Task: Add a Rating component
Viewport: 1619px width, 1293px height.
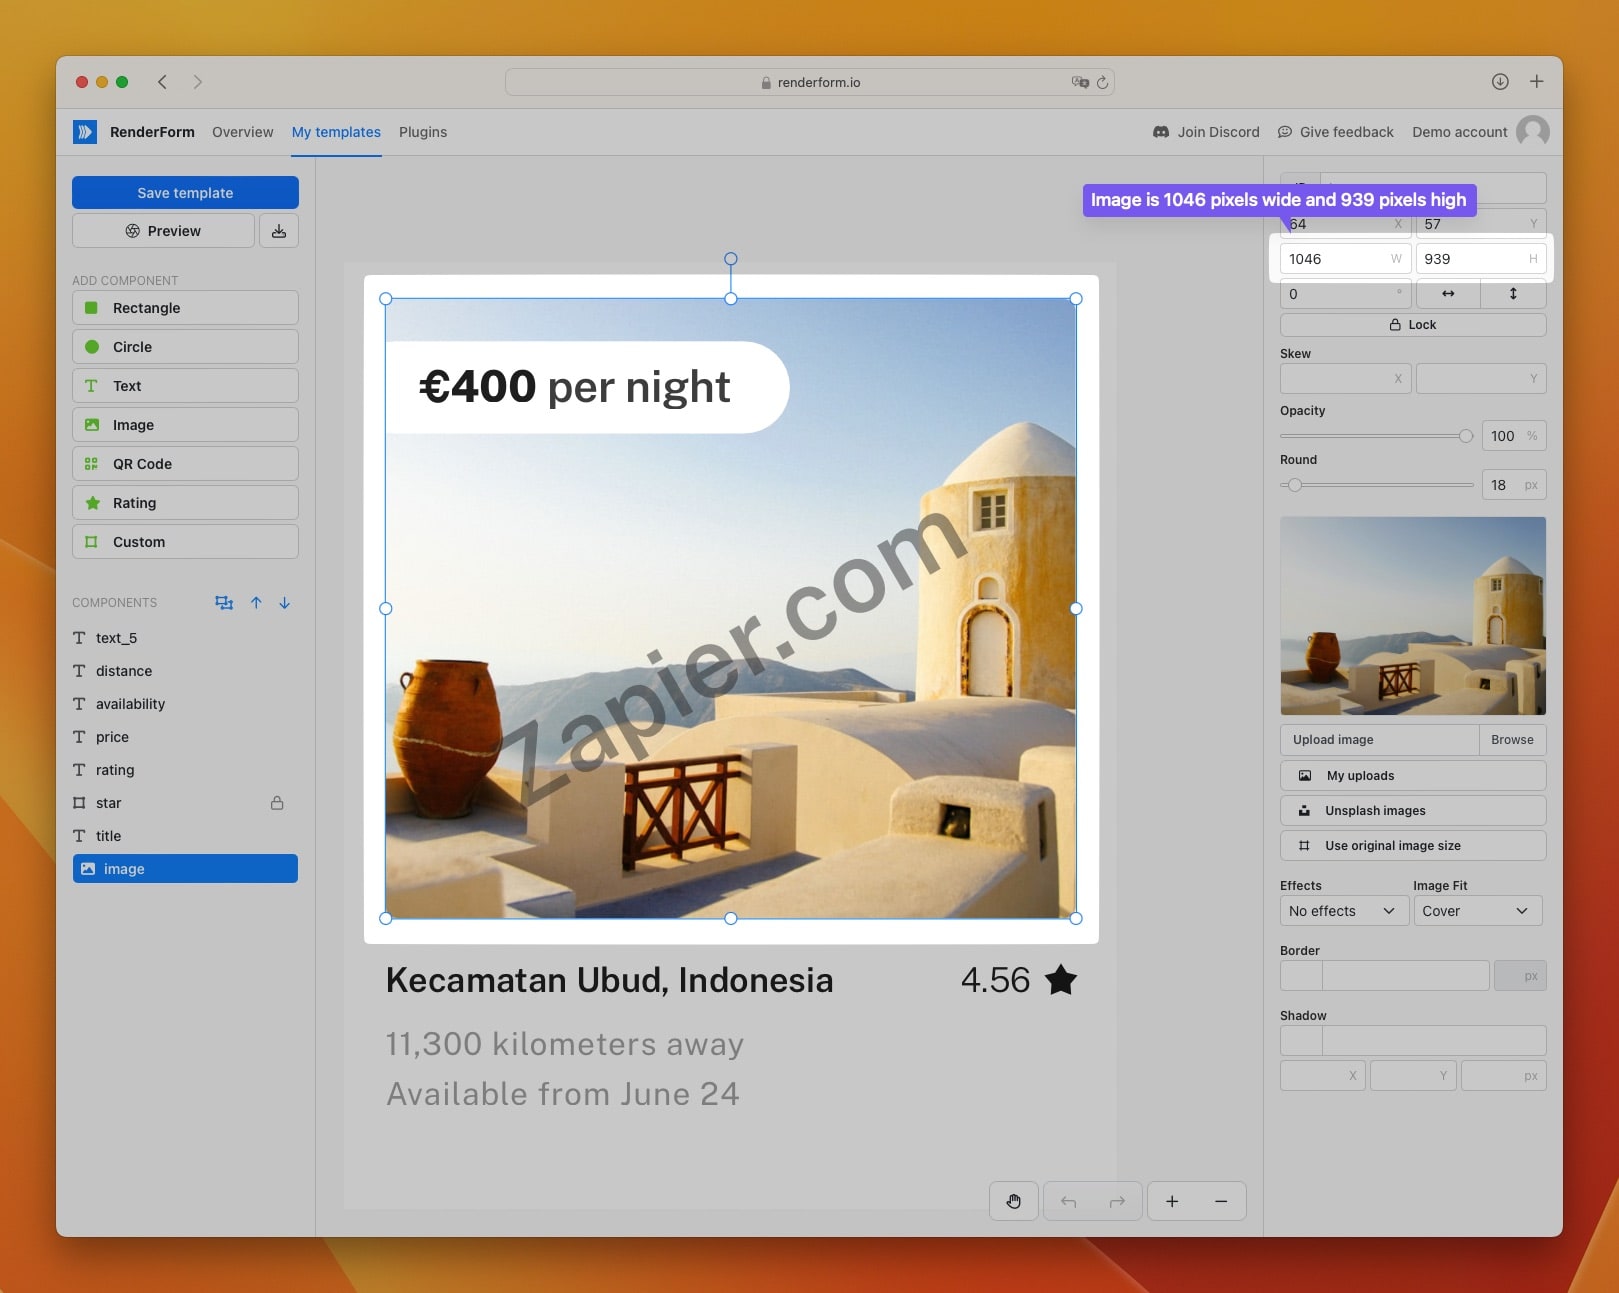Action: 185,503
